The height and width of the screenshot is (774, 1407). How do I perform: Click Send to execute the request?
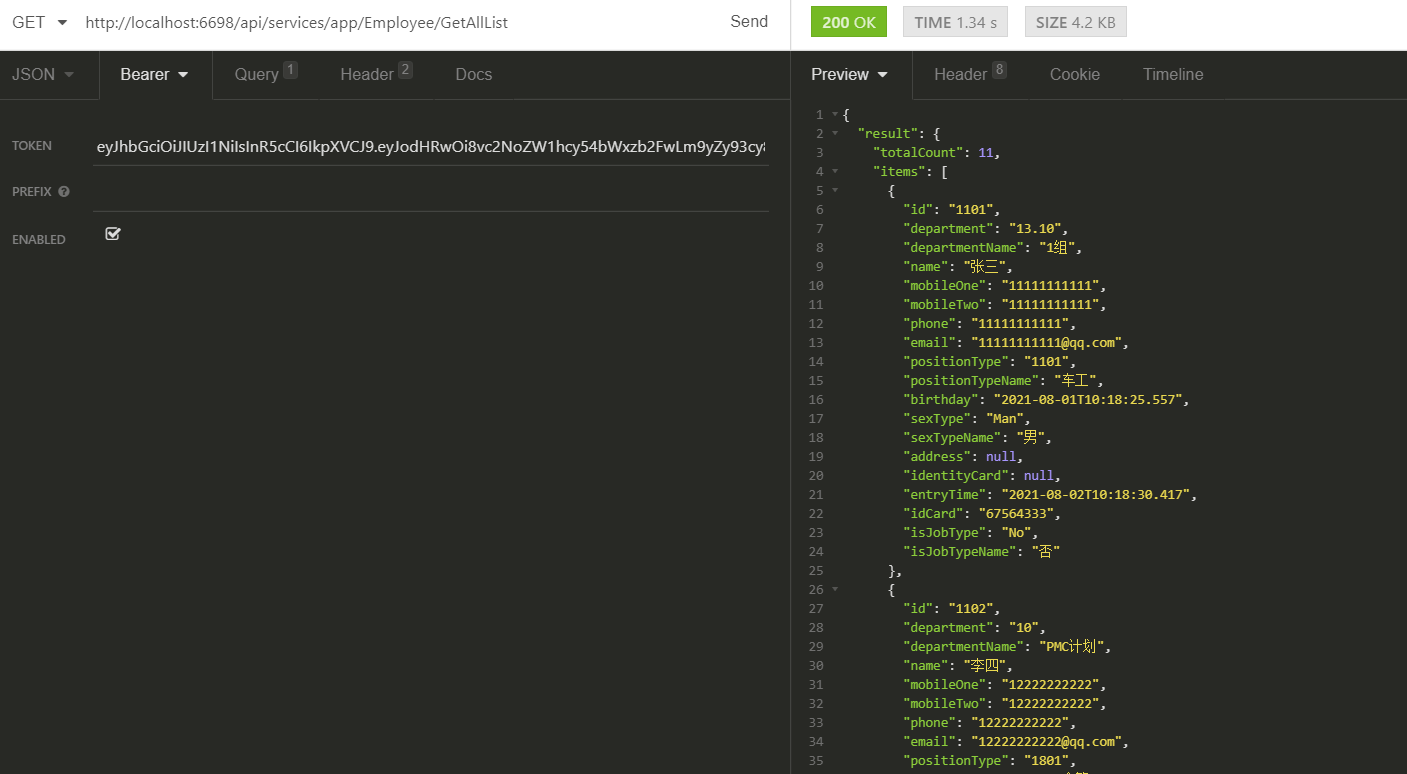click(x=749, y=21)
